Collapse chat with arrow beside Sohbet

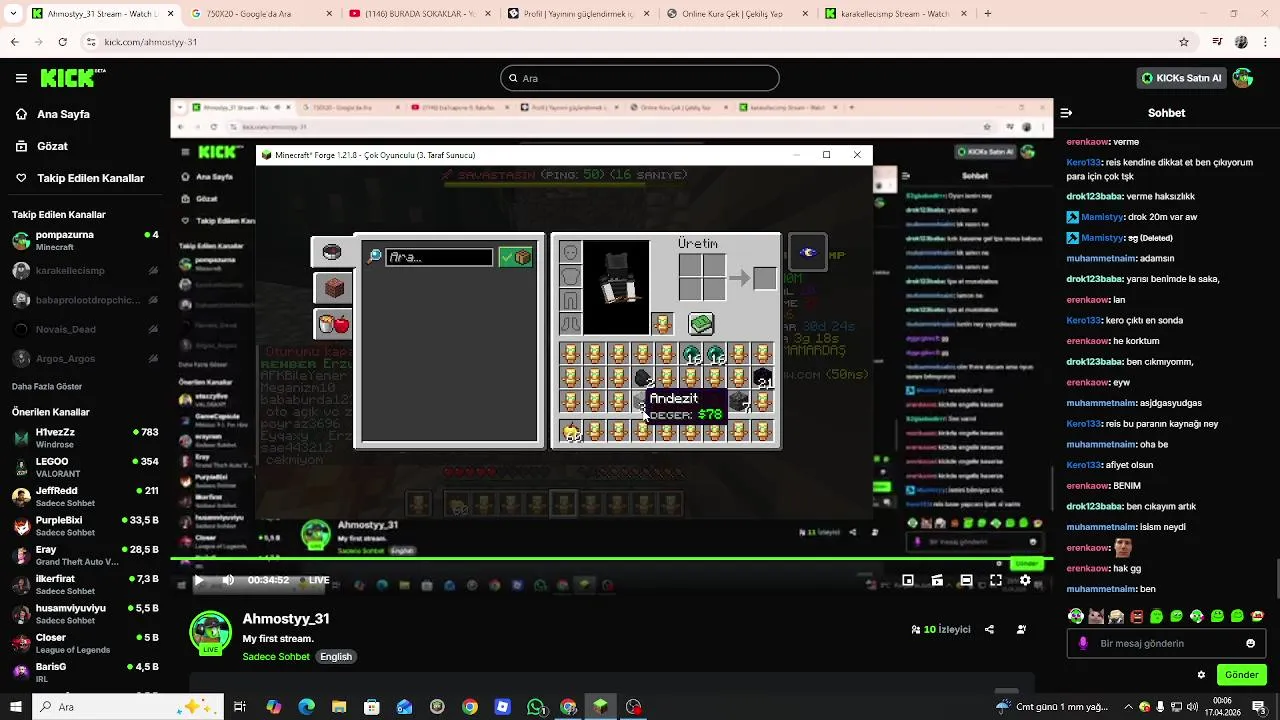click(x=1067, y=113)
